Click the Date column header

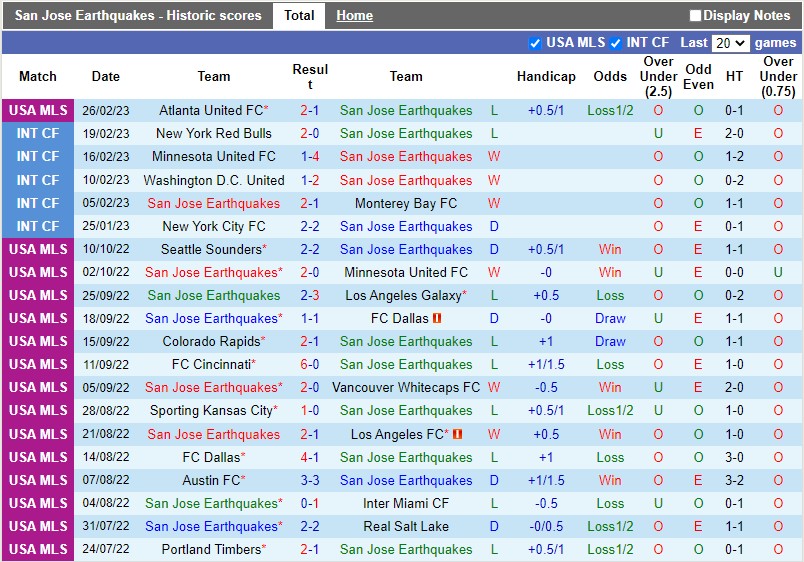106,76
